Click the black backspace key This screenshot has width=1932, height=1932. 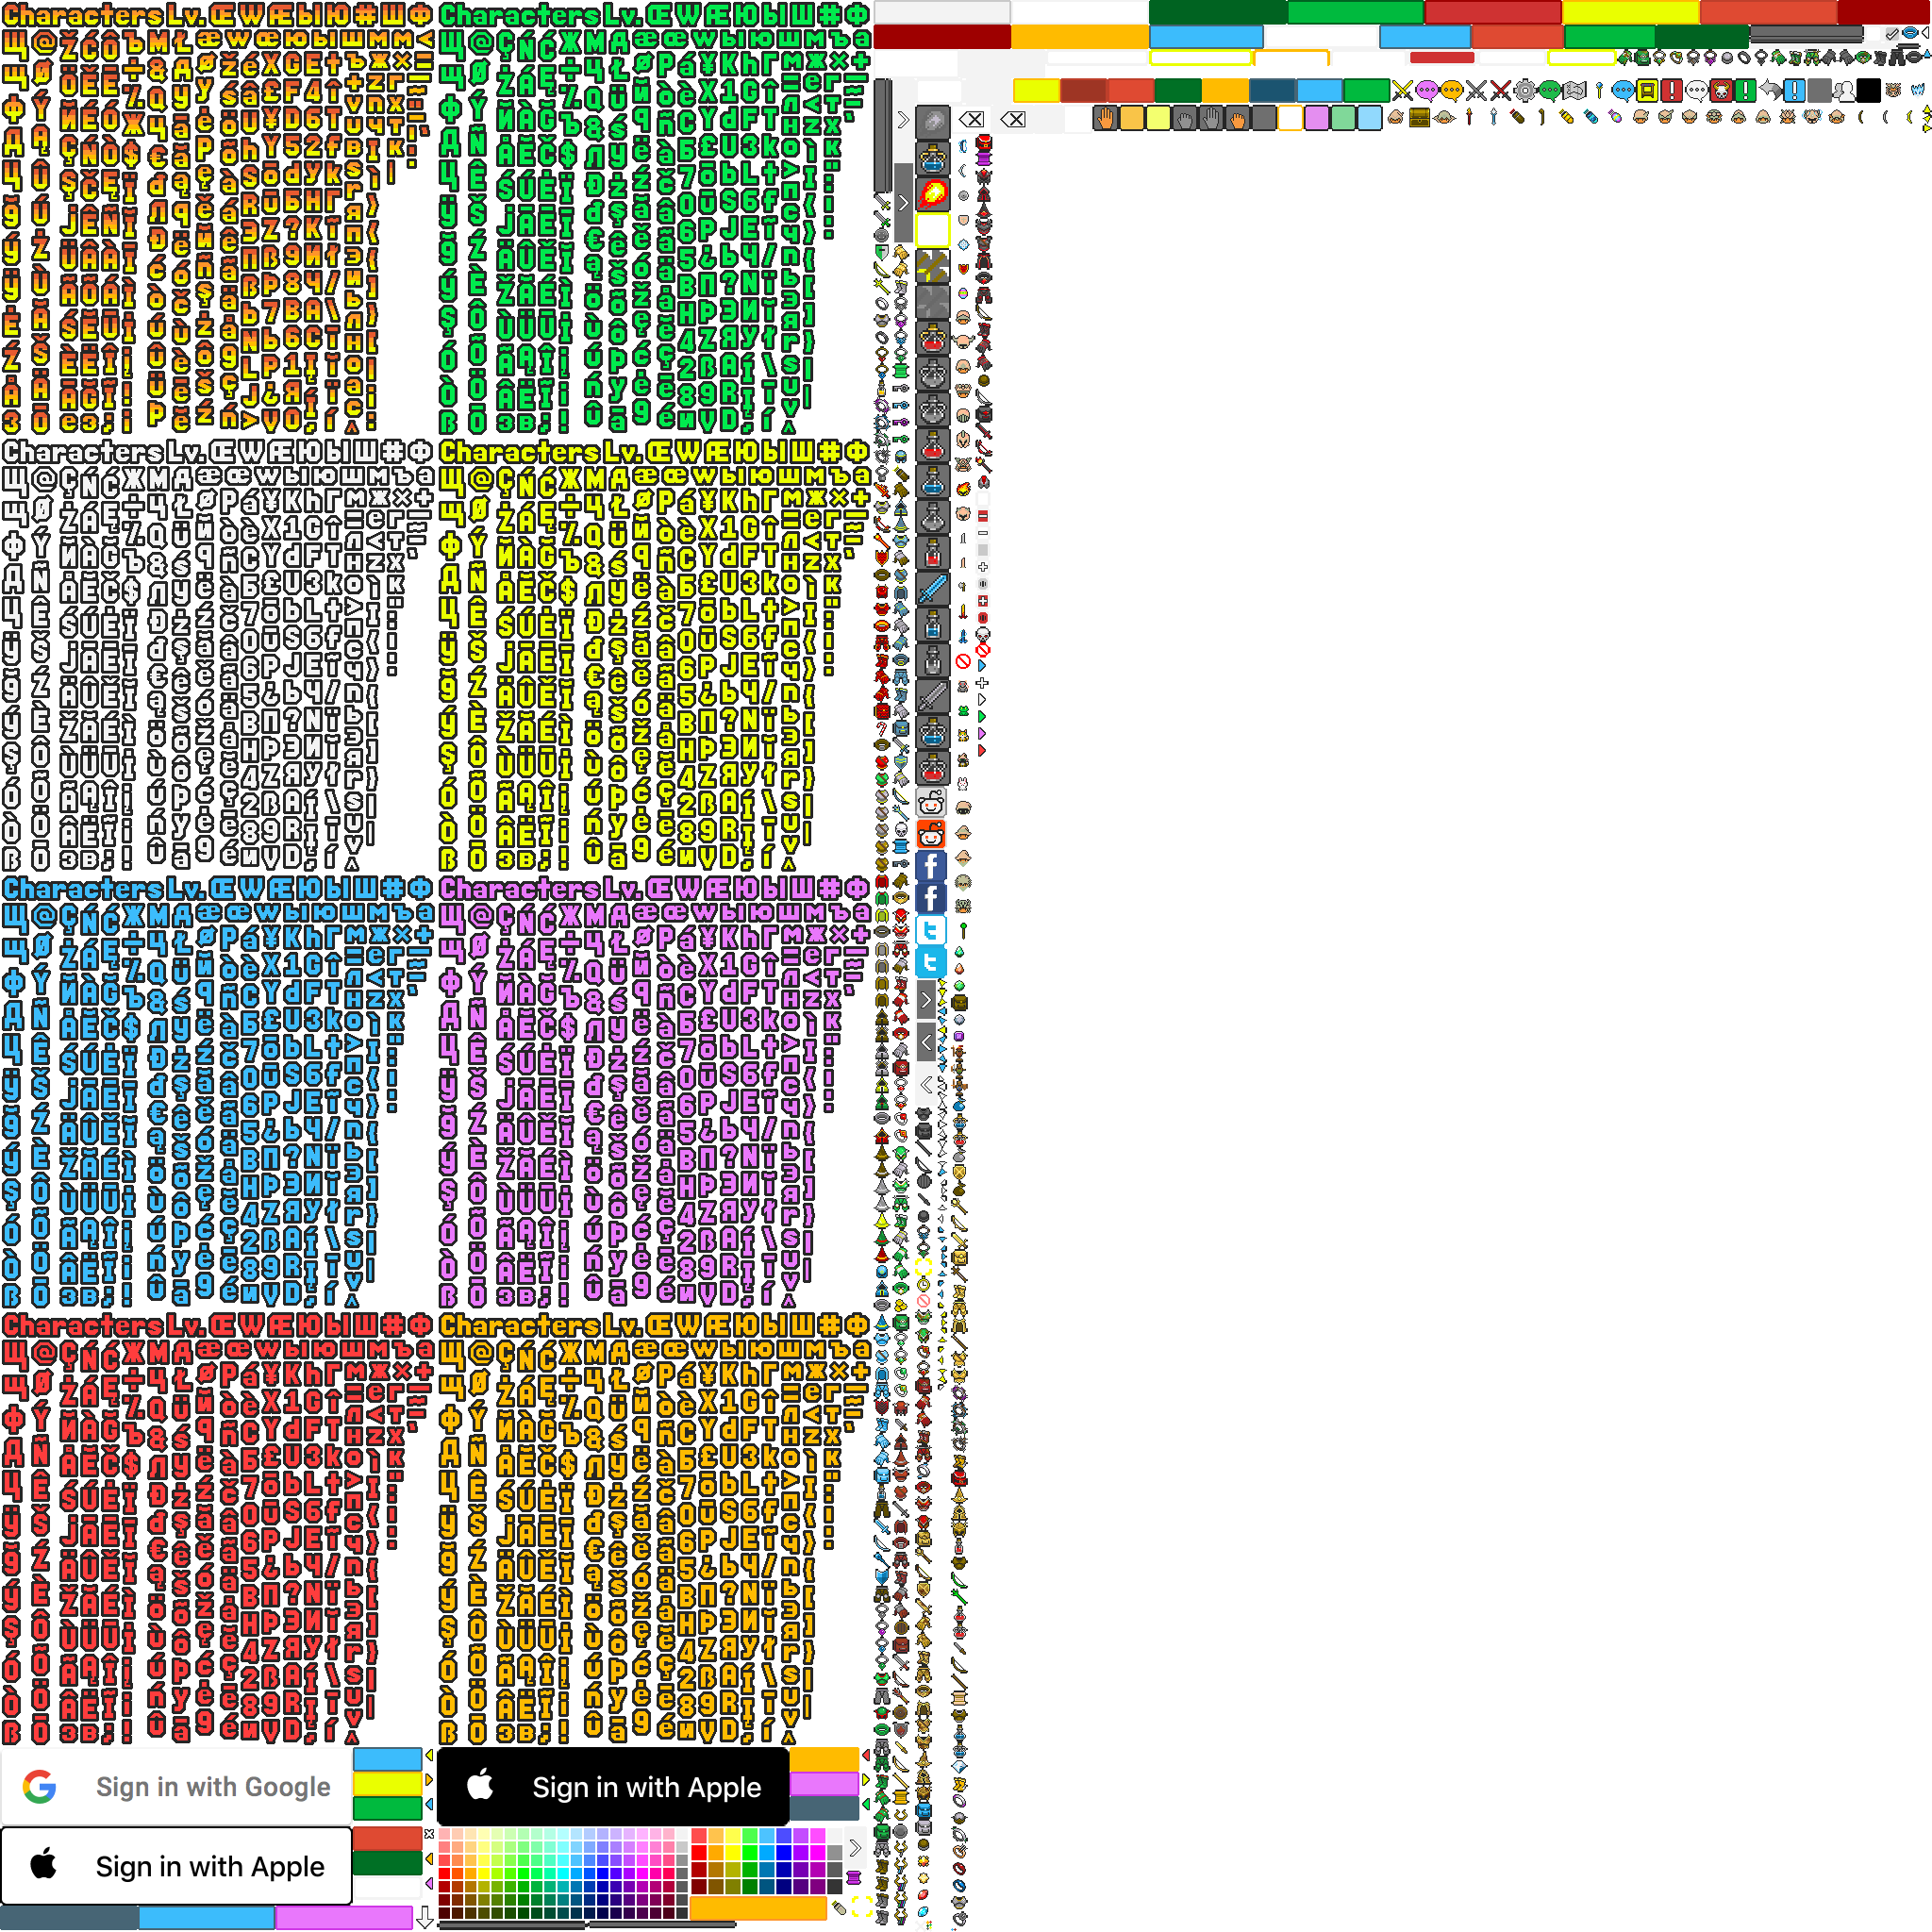click(x=970, y=120)
